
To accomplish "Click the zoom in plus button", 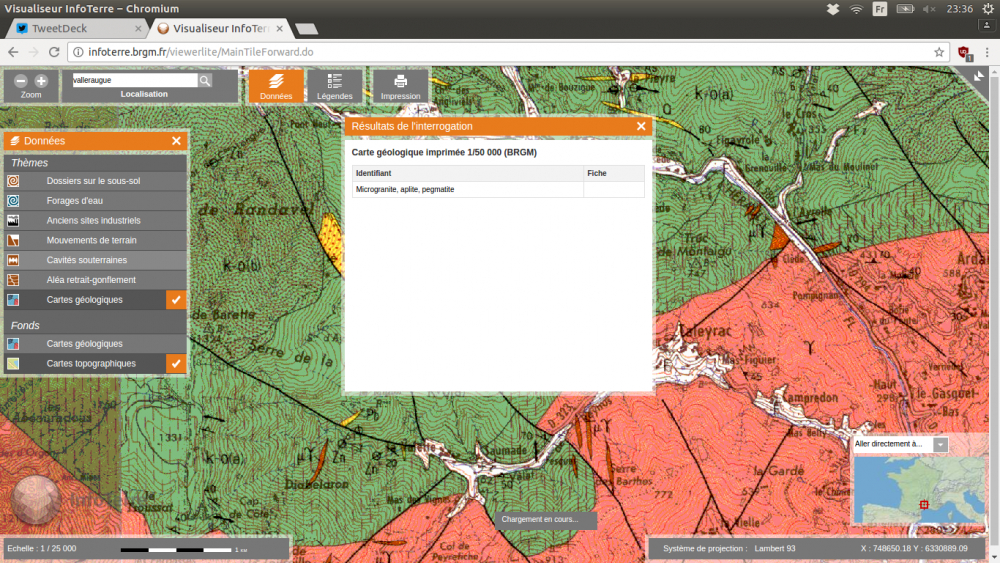I will (x=41, y=81).
